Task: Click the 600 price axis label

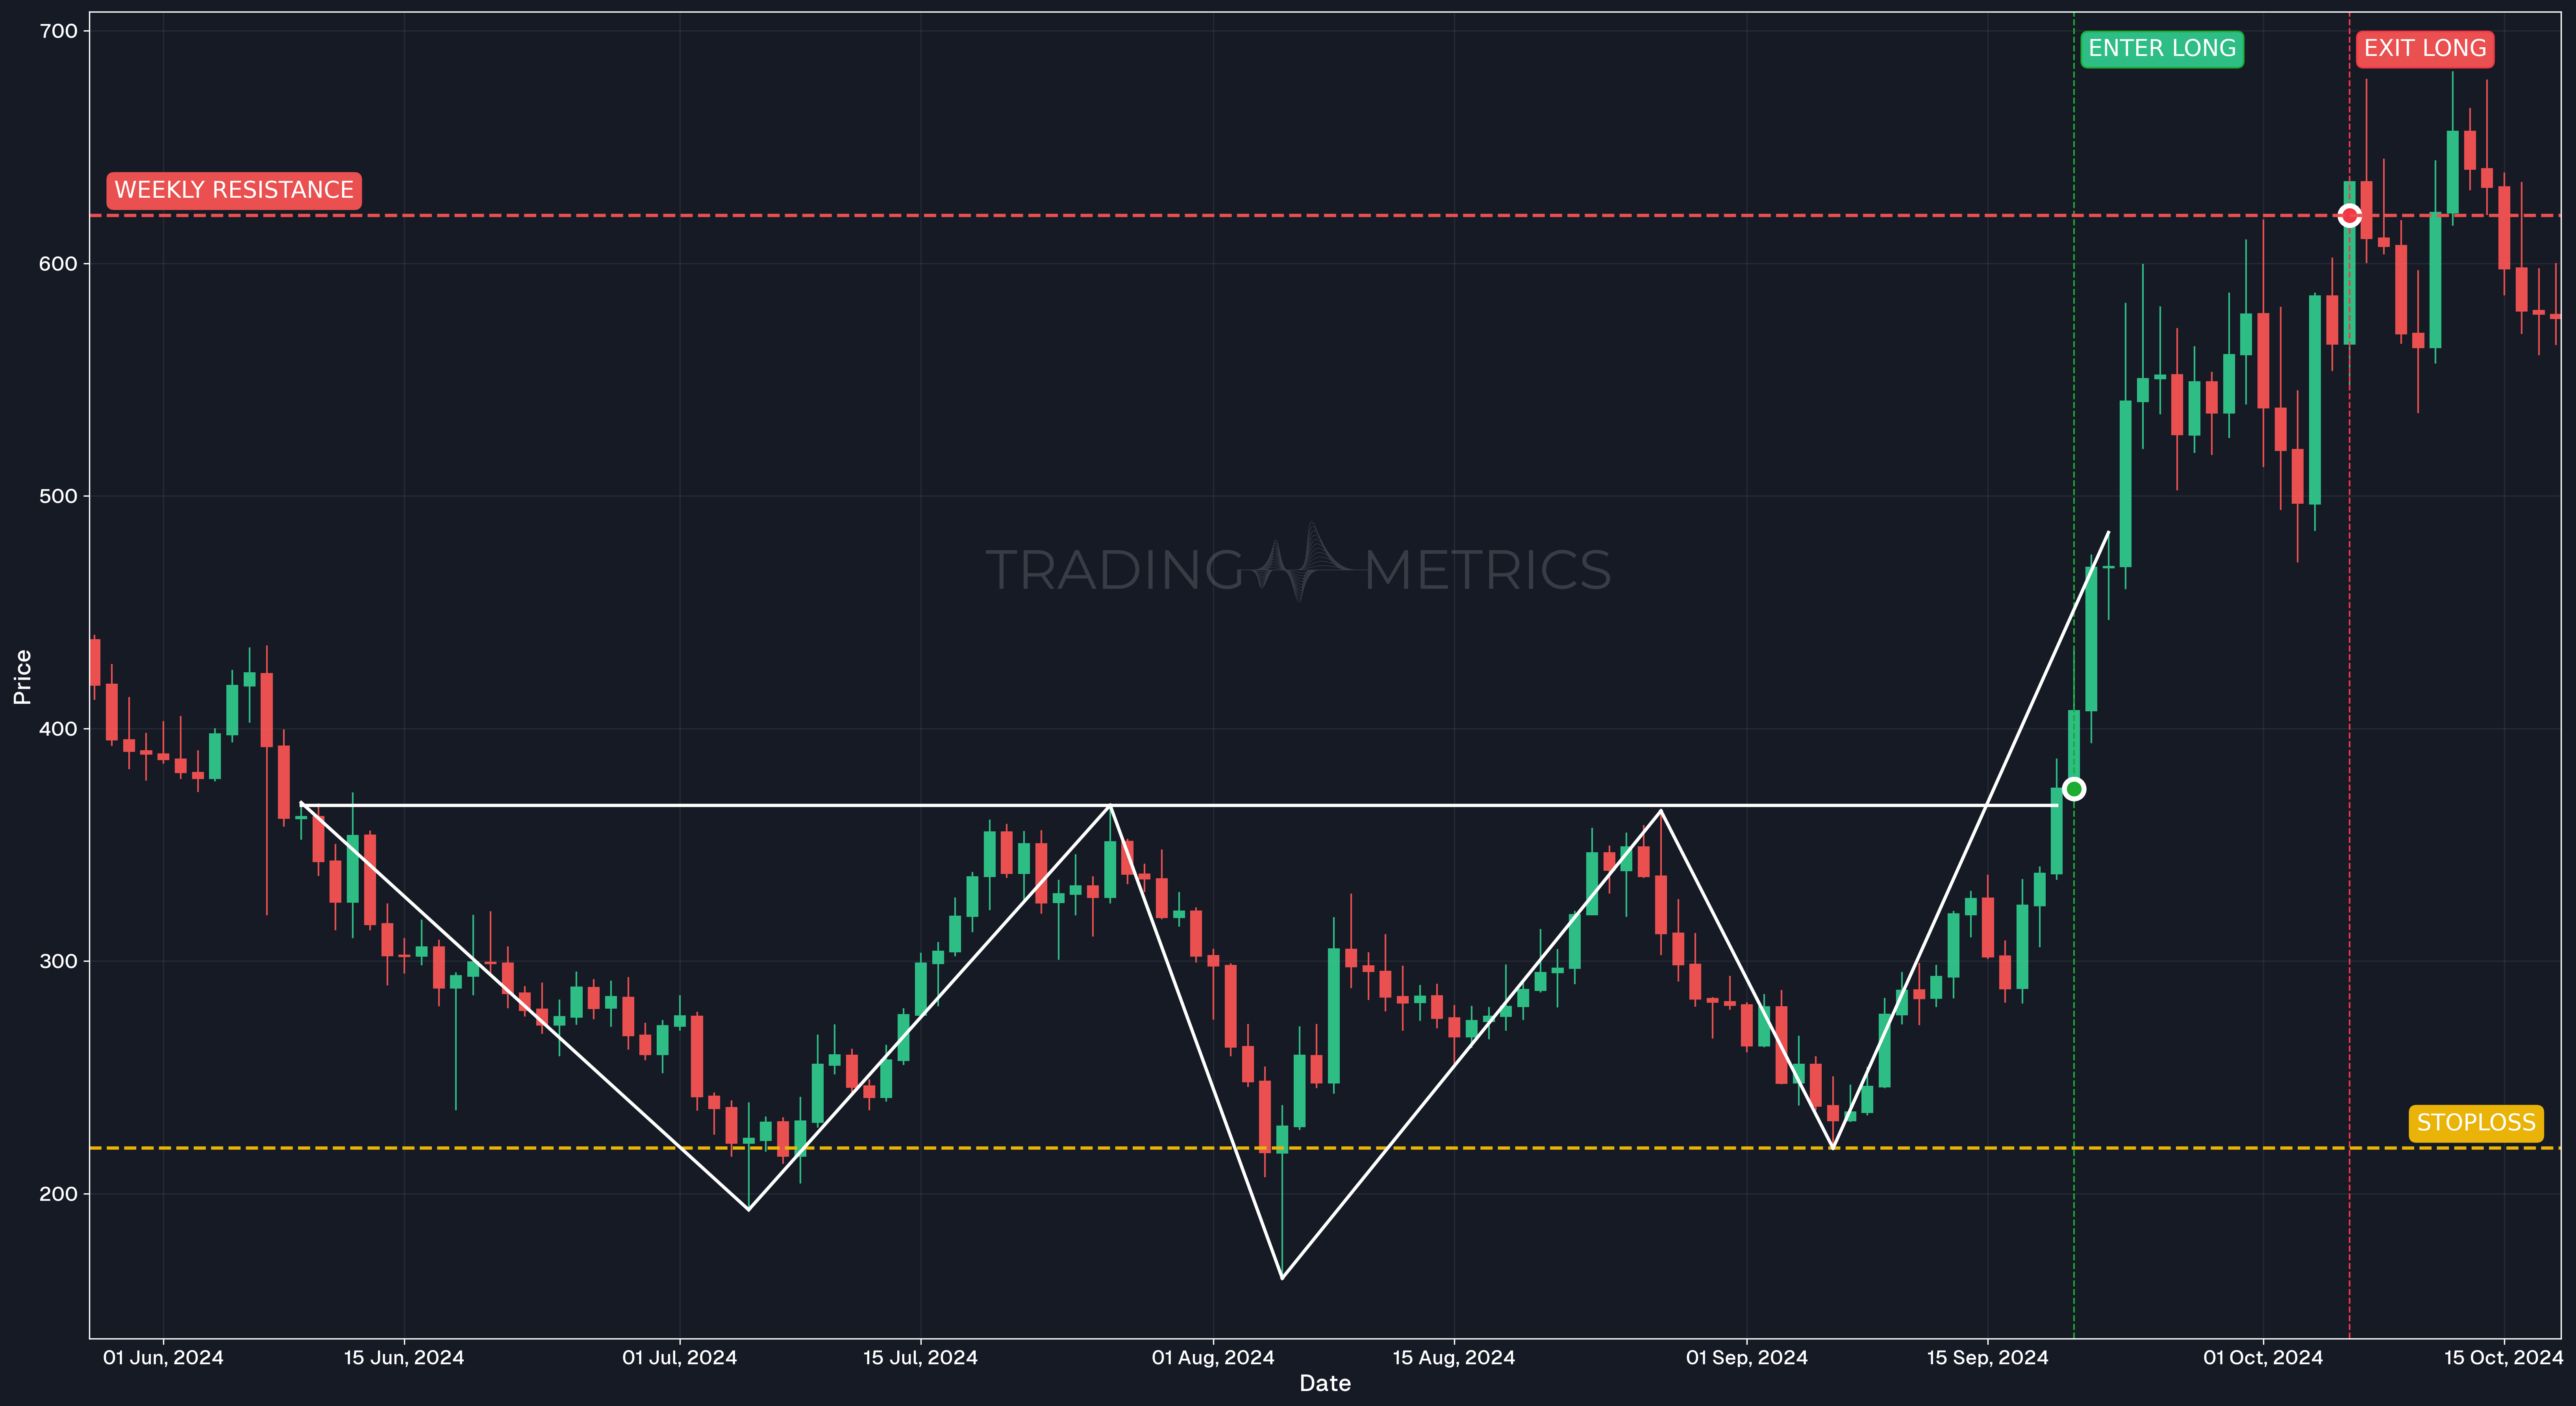Action: coord(58,264)
